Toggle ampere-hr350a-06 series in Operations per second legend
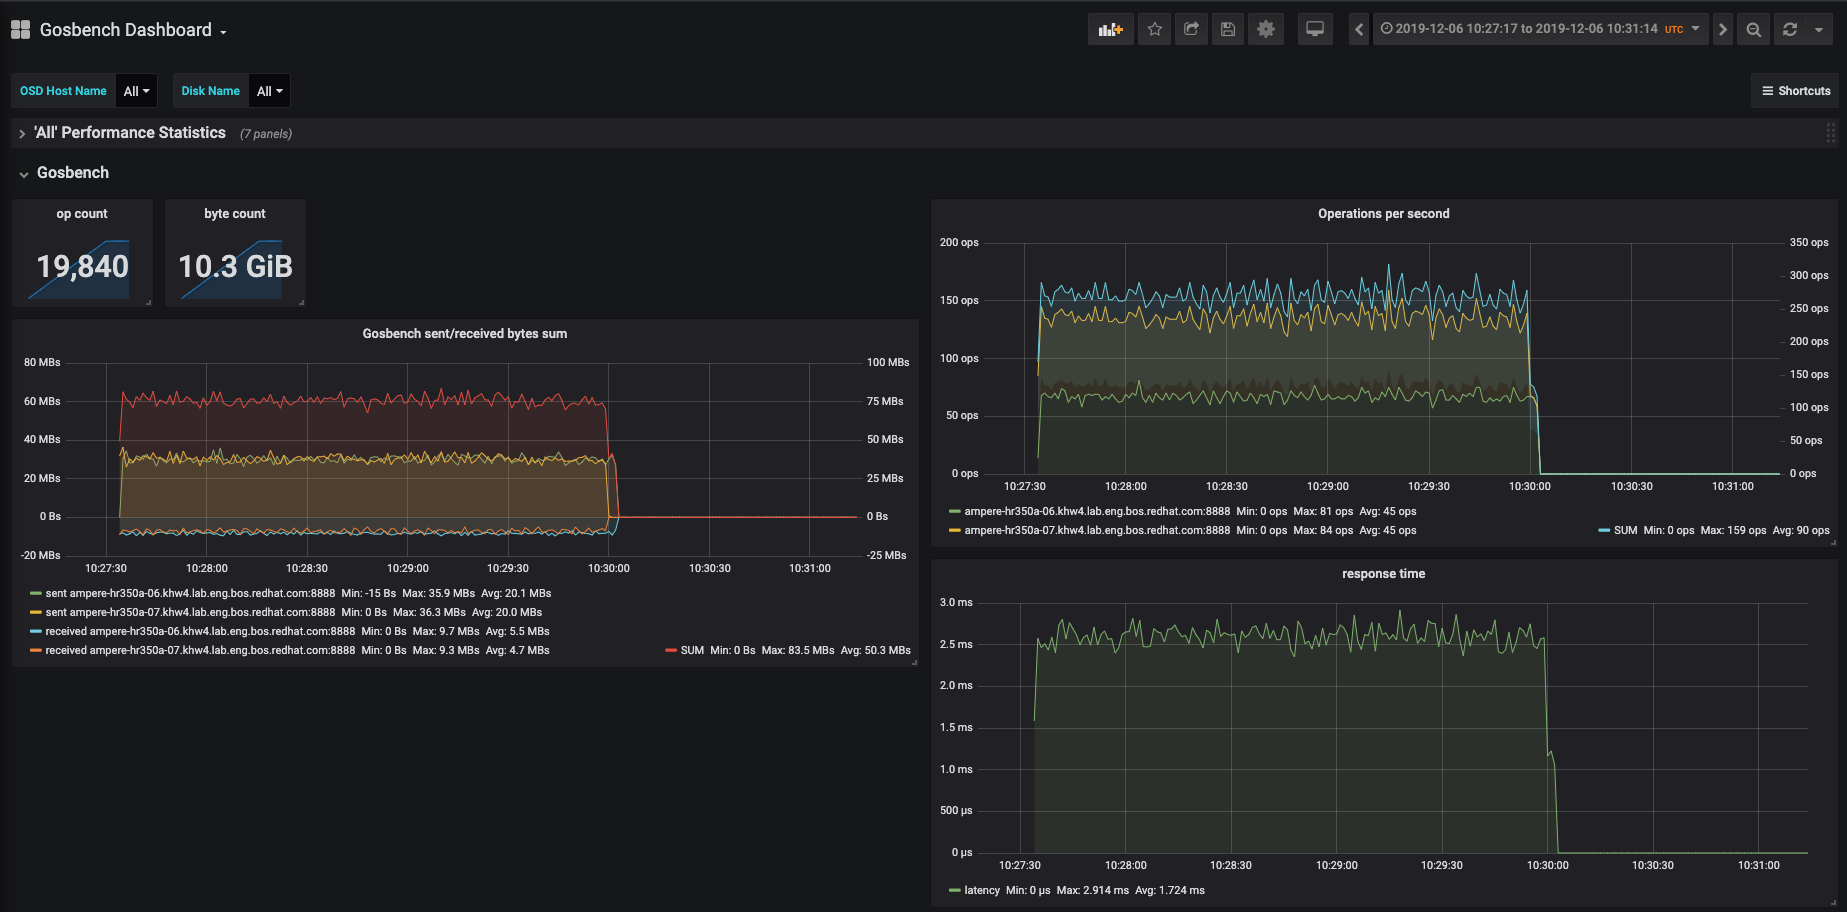 pyautogui.click(x=1097, y=512)
